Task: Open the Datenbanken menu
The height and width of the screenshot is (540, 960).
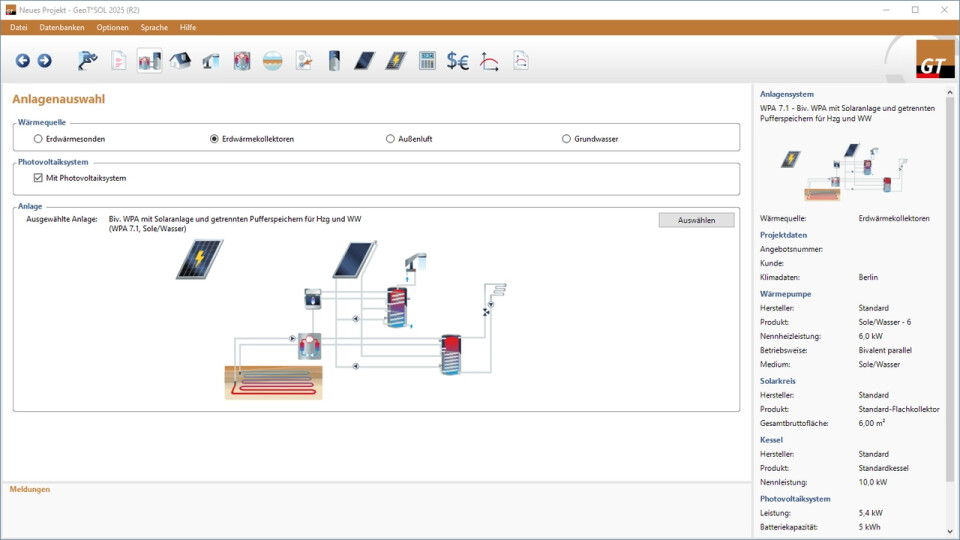Action: point(62,27)
